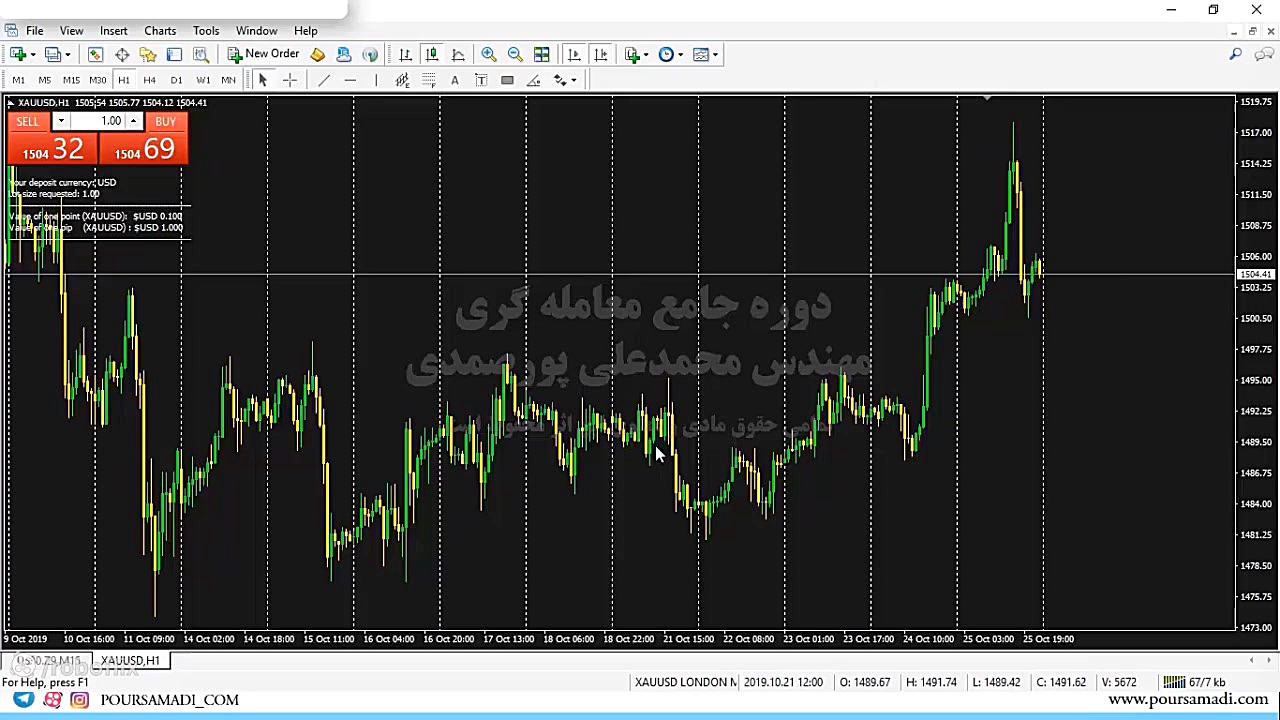The height and width of the screenshot is (720, 1280).
Task: Open the Indicators list icon
Action: click(632, 55)
